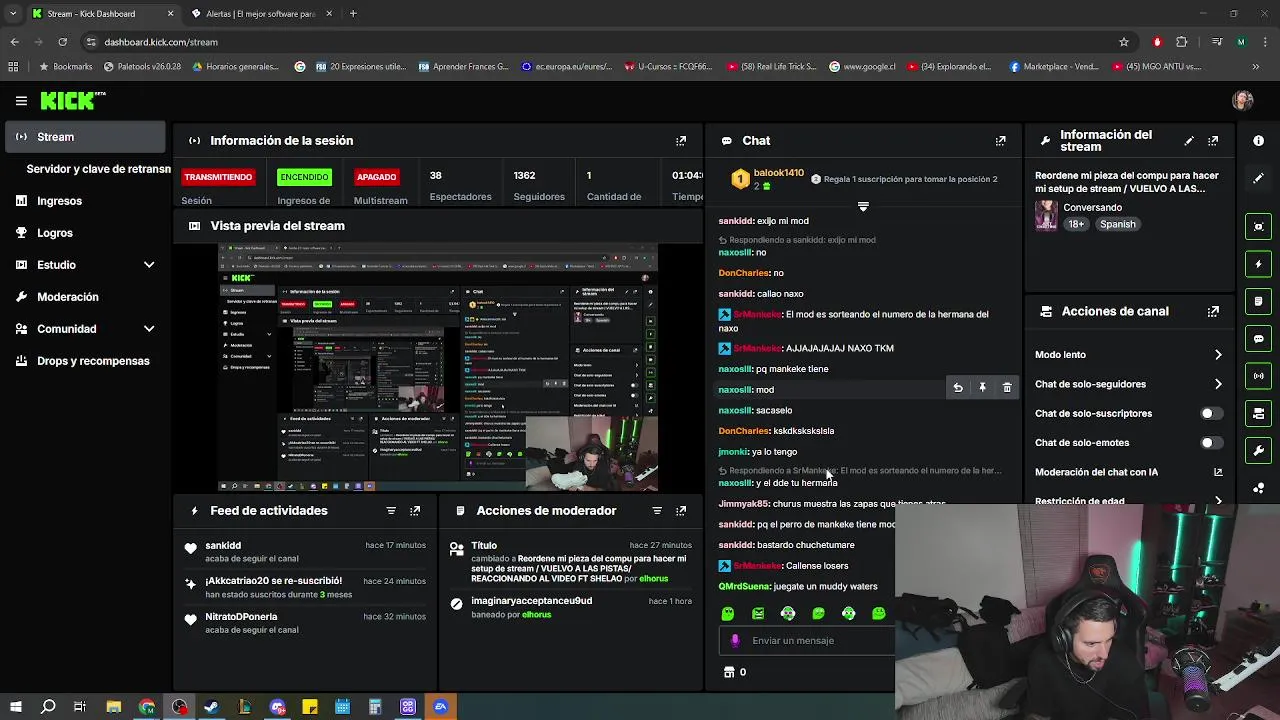Click the pencil icon in the right sidebar
Screen dimensions: 1280x720
(1259, 178)
